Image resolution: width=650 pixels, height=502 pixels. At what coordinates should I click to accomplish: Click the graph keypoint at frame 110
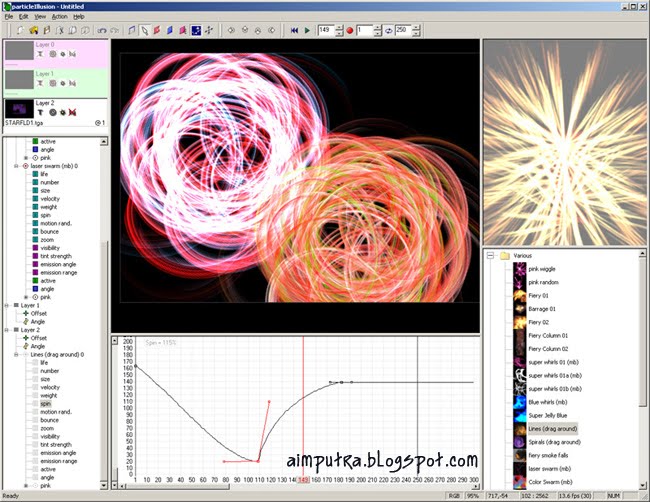[x=258, y=461]
